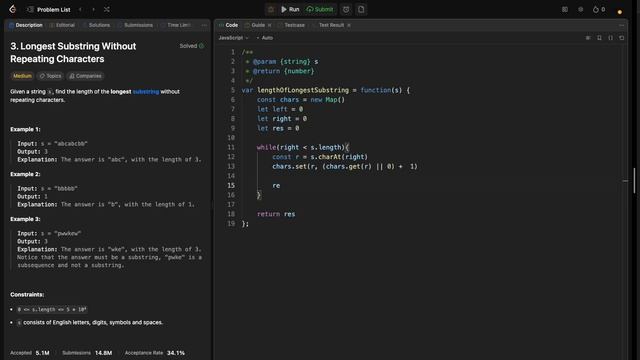Click the curly braces format code icon
This screenshot has height=360, width=640.
click(611, 38)
